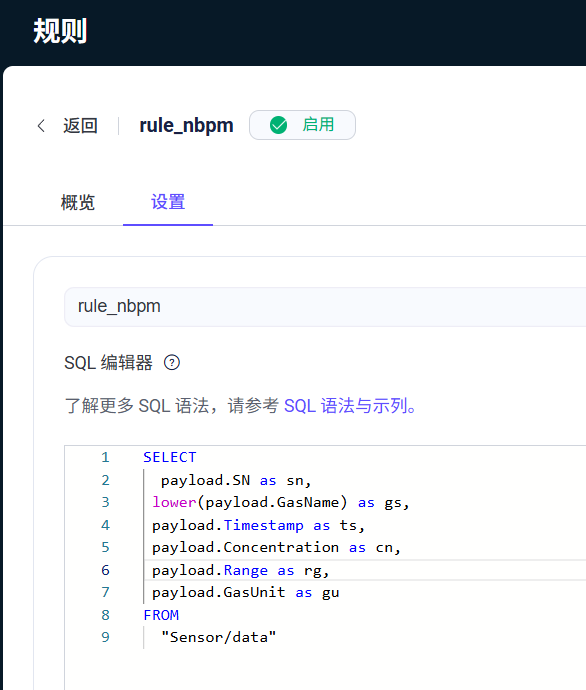586x690 pixels.
Task: Click the back arrow chevron icon
Action: coord(41,126)
